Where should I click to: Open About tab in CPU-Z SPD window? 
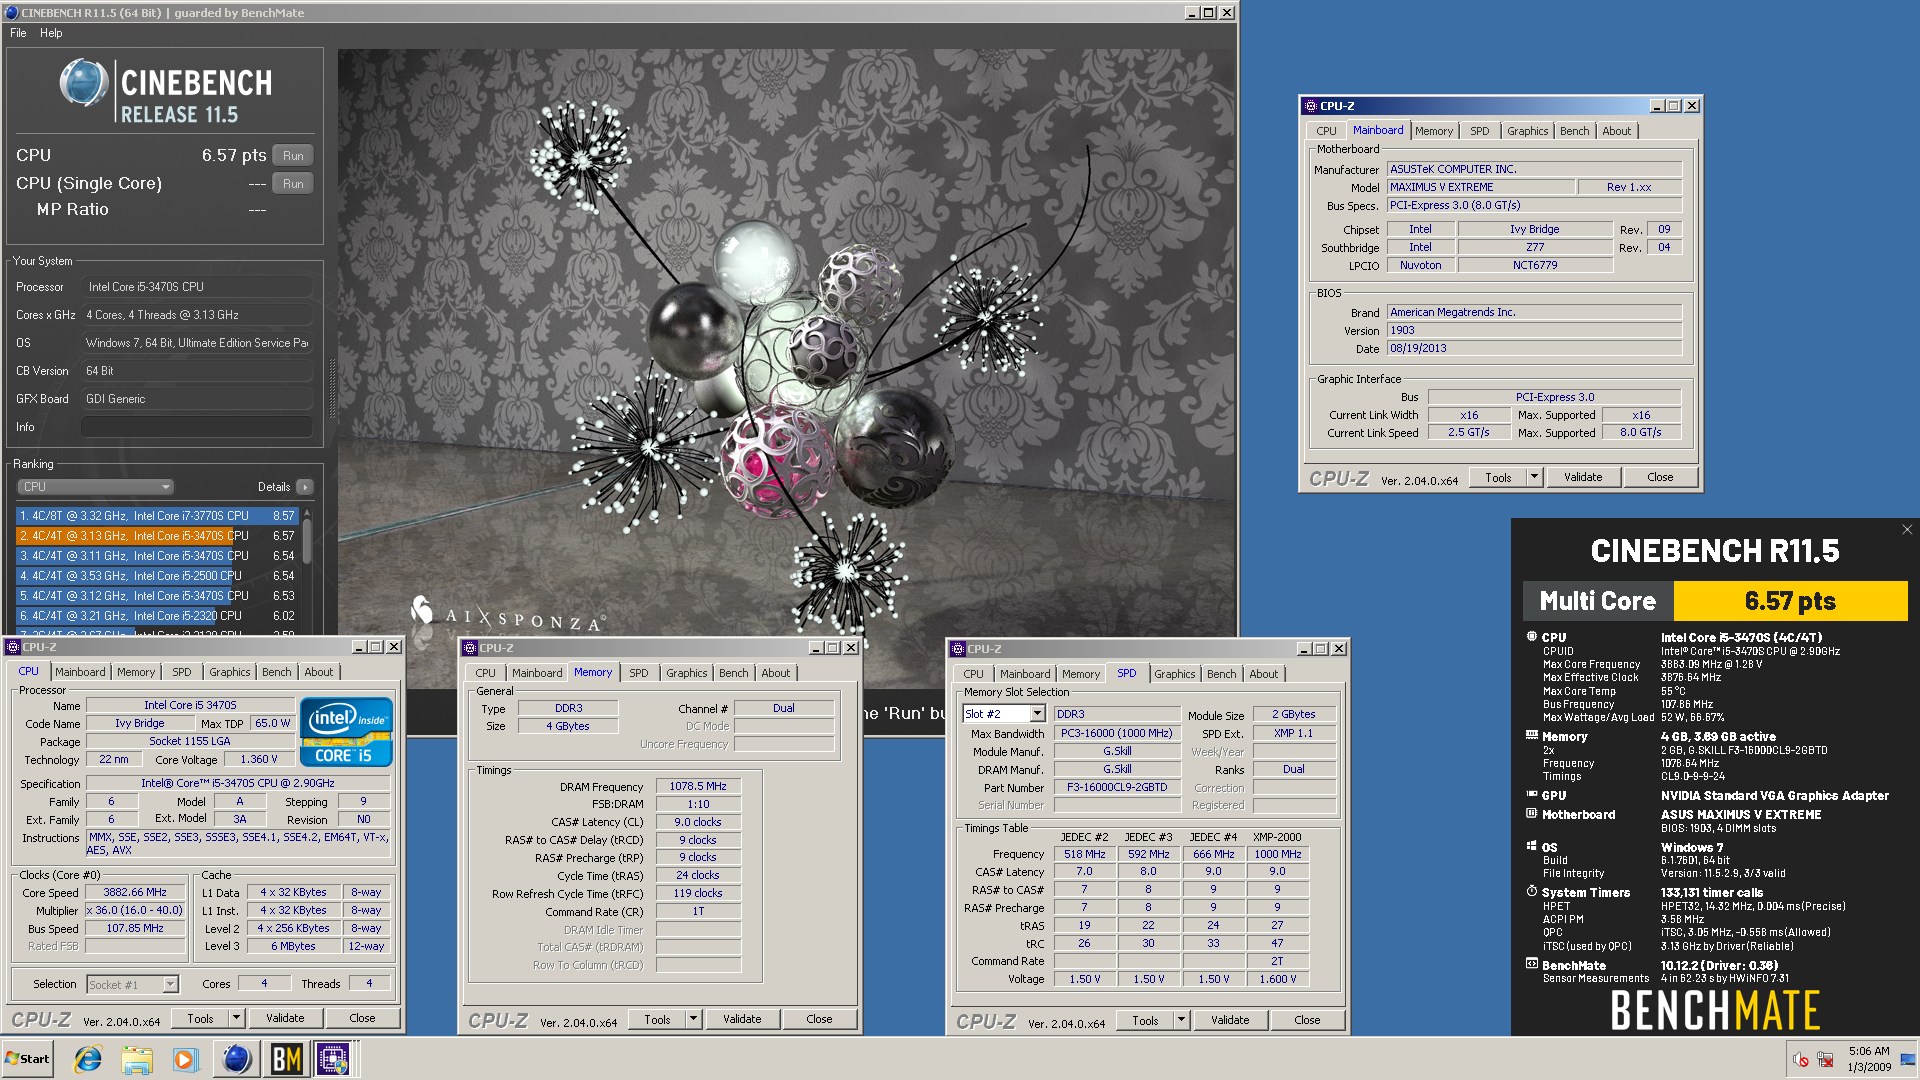pyautogui.click(x=1263, y=674)
